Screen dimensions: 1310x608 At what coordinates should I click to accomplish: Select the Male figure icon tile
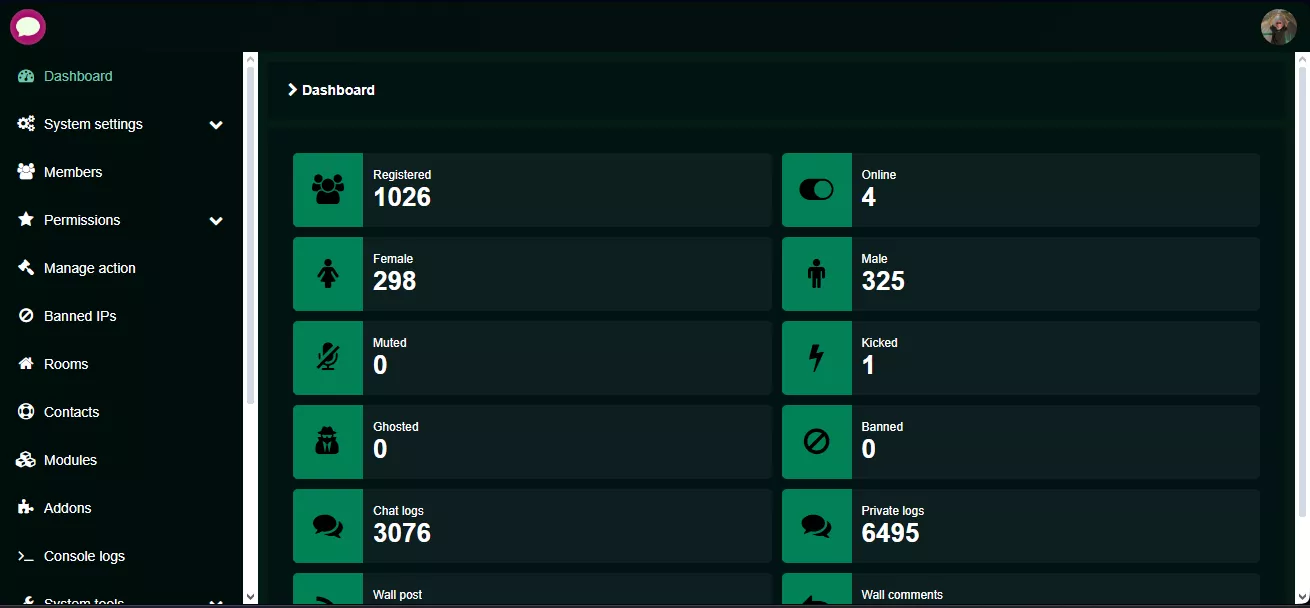tap(817, 274)
